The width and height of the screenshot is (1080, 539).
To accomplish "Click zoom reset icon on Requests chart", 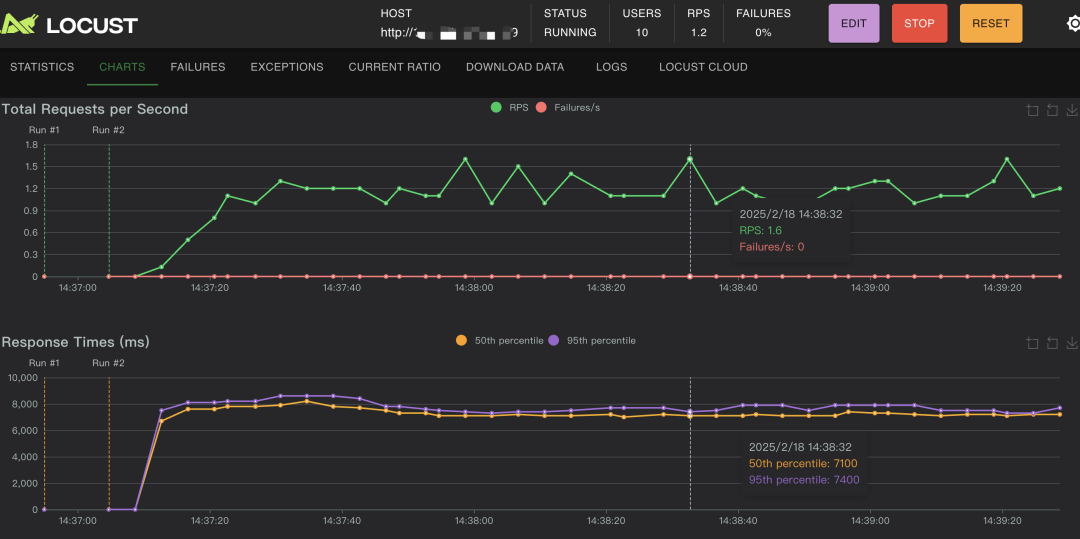I will 1052,110.
